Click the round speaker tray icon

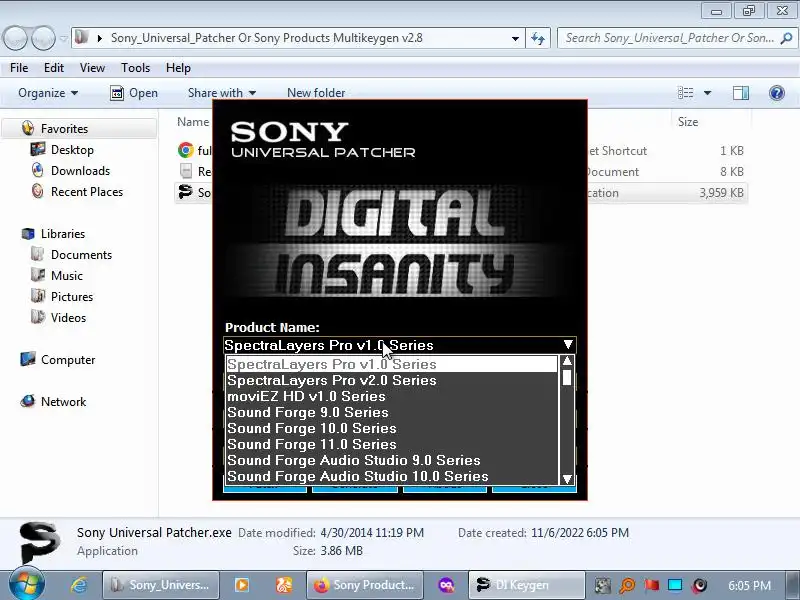699,585
